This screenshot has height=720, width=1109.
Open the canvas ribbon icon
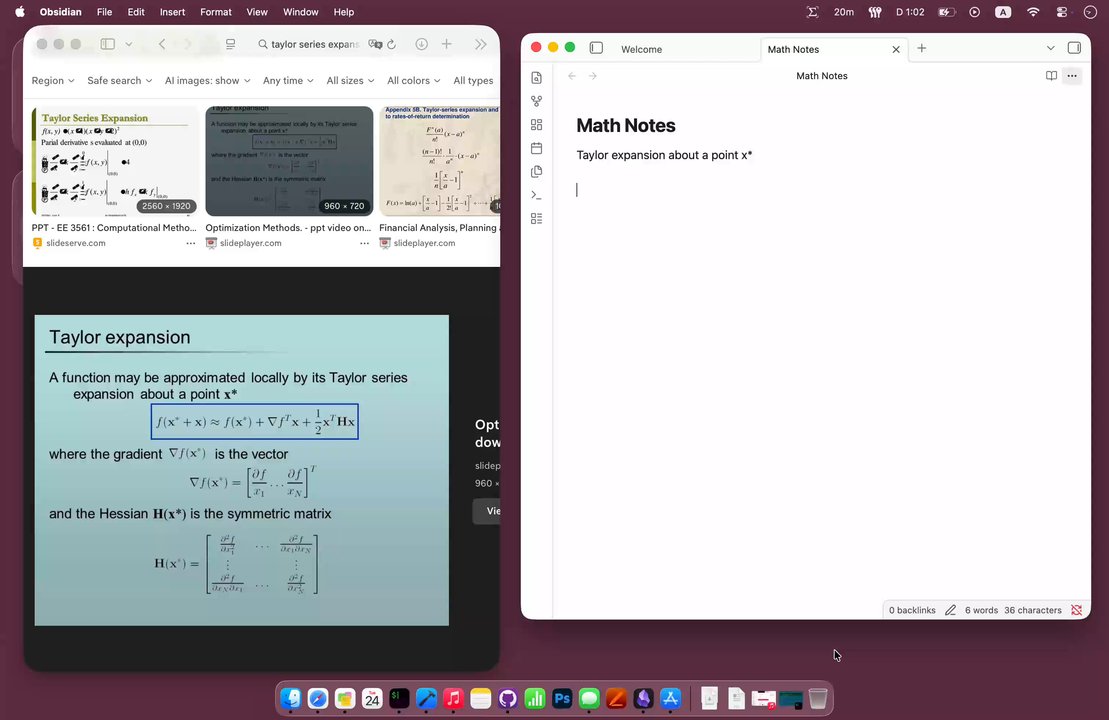pyautogui.click(x=537, y=124)
